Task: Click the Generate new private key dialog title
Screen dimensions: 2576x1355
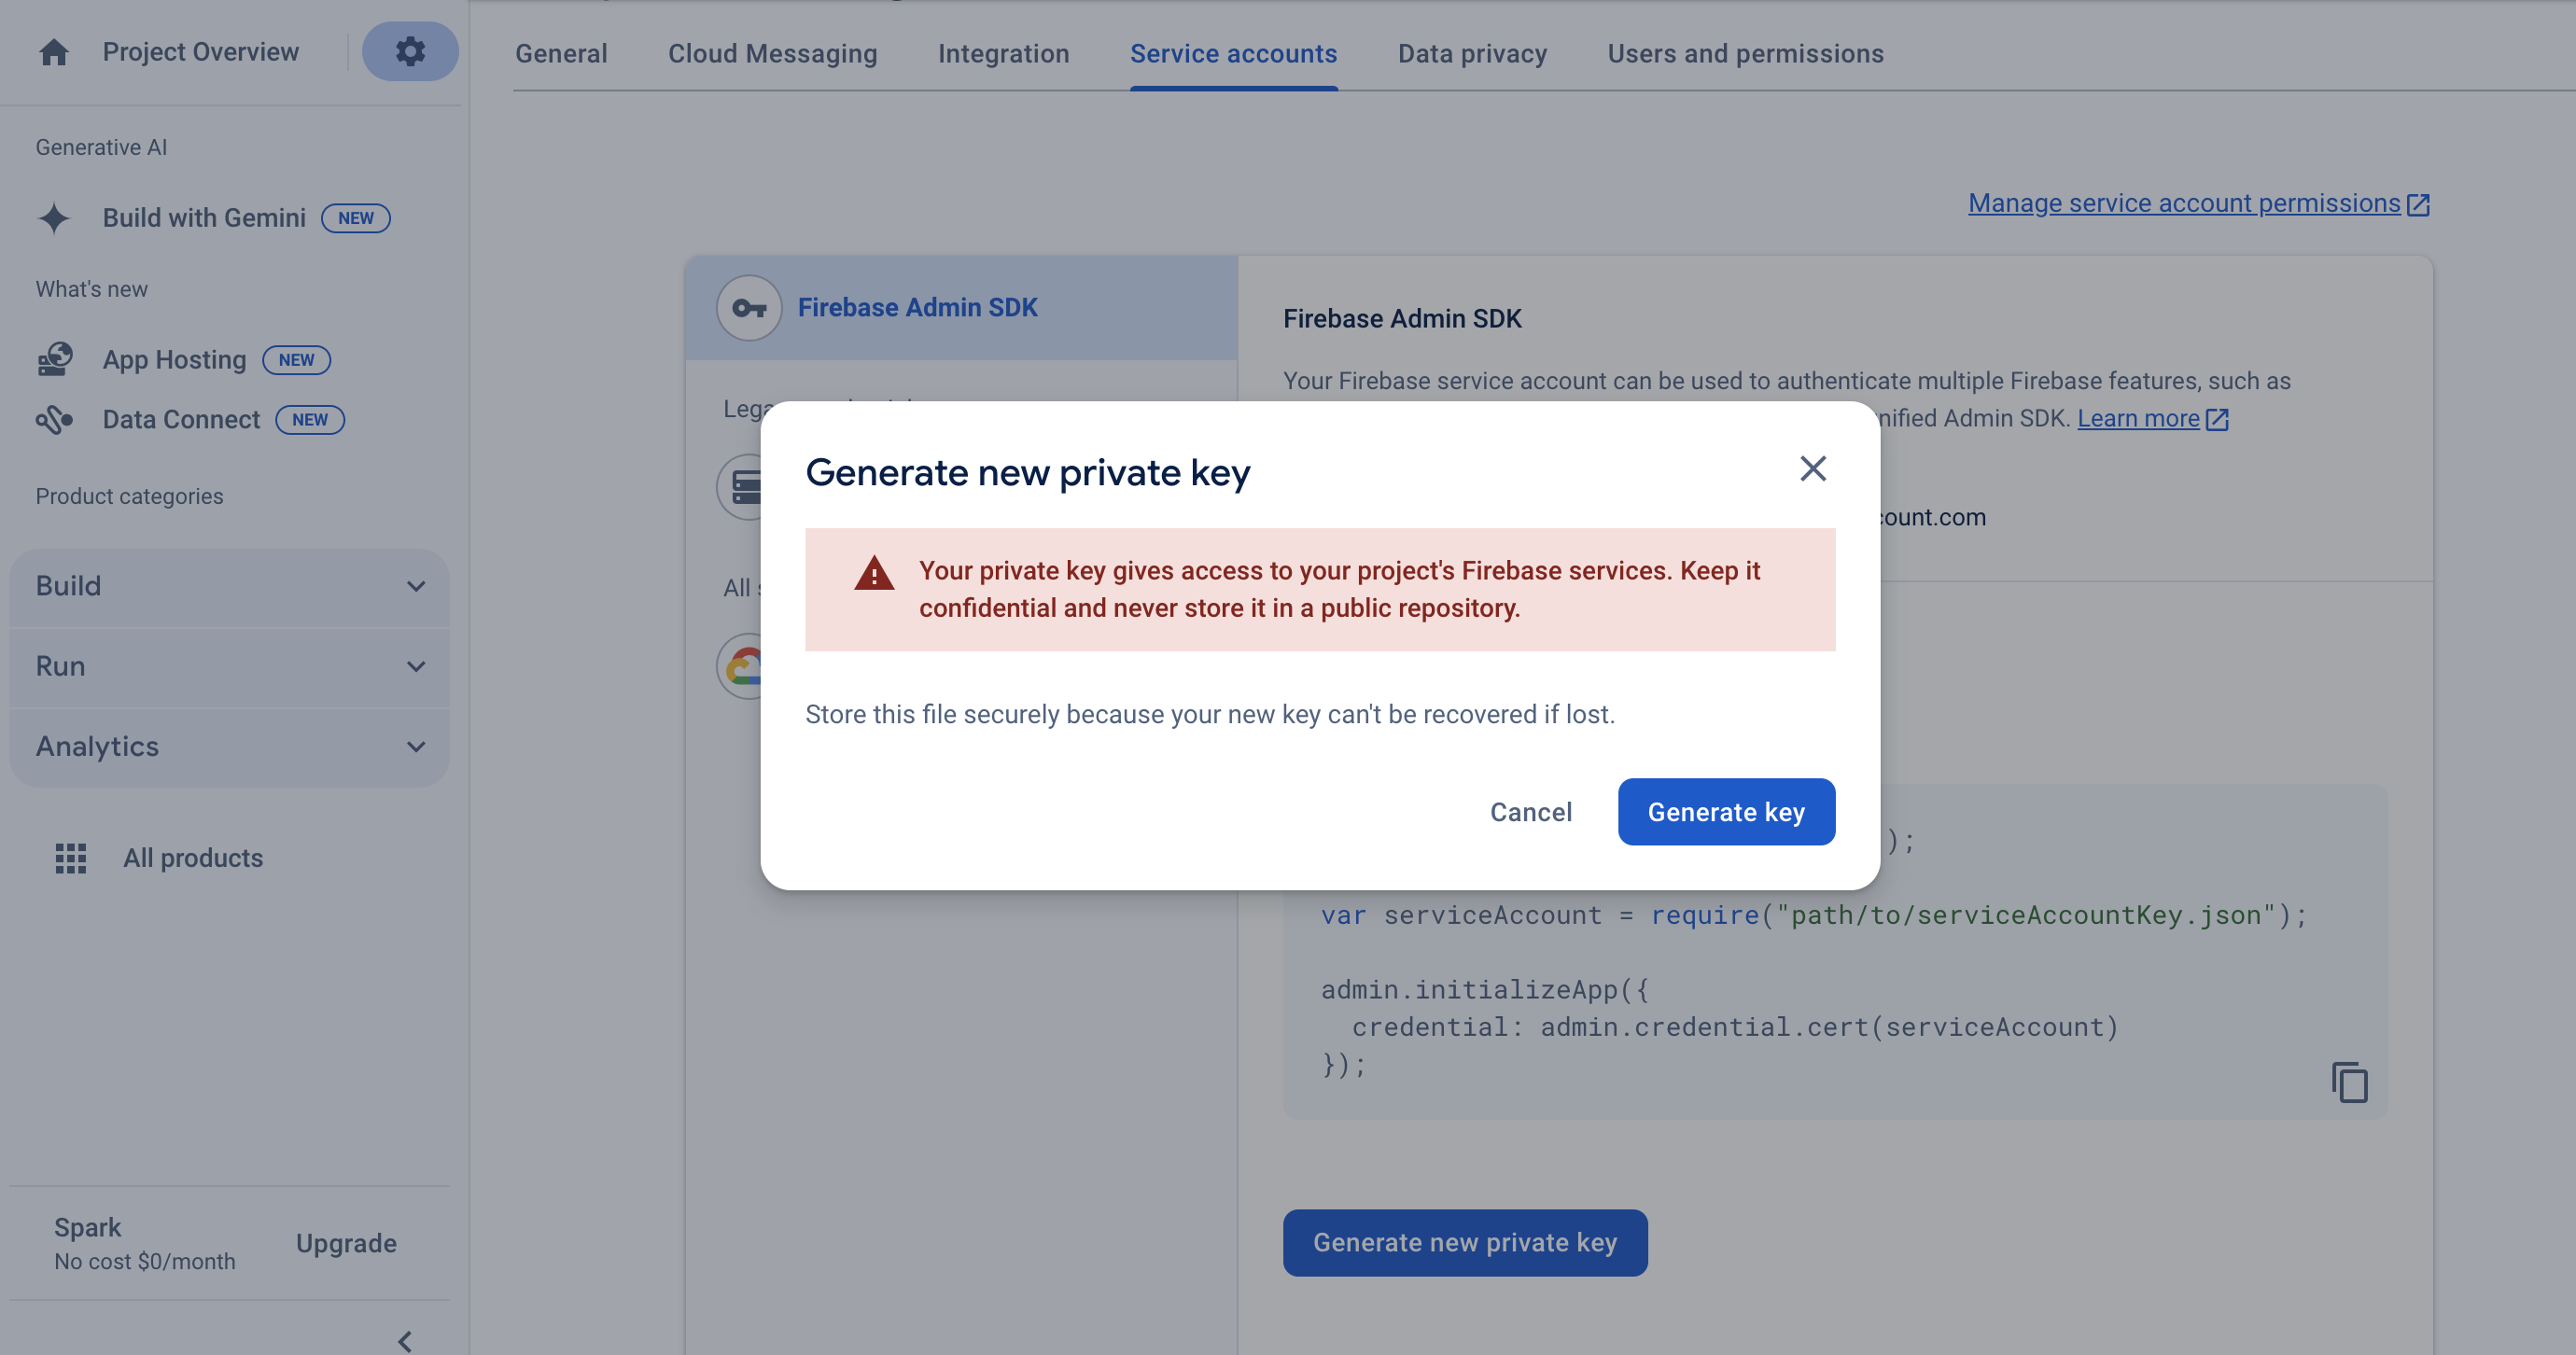Action: (1028, 472)
